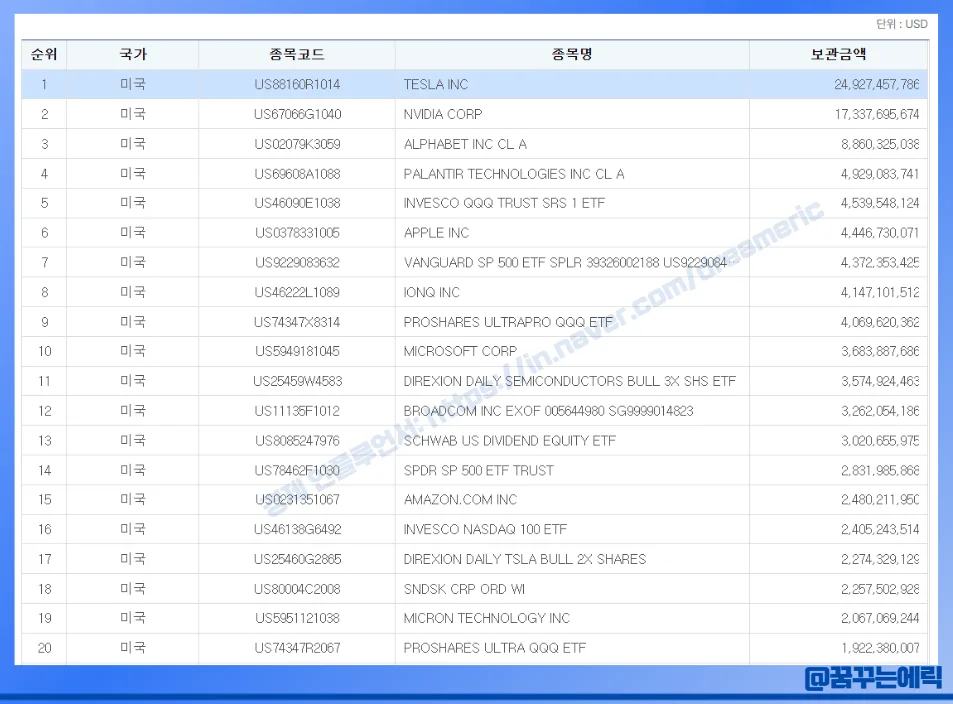The height and width of the screenshot is (704, 953).
Task: Click stock code US46090E1038
Action: [297, 203]
